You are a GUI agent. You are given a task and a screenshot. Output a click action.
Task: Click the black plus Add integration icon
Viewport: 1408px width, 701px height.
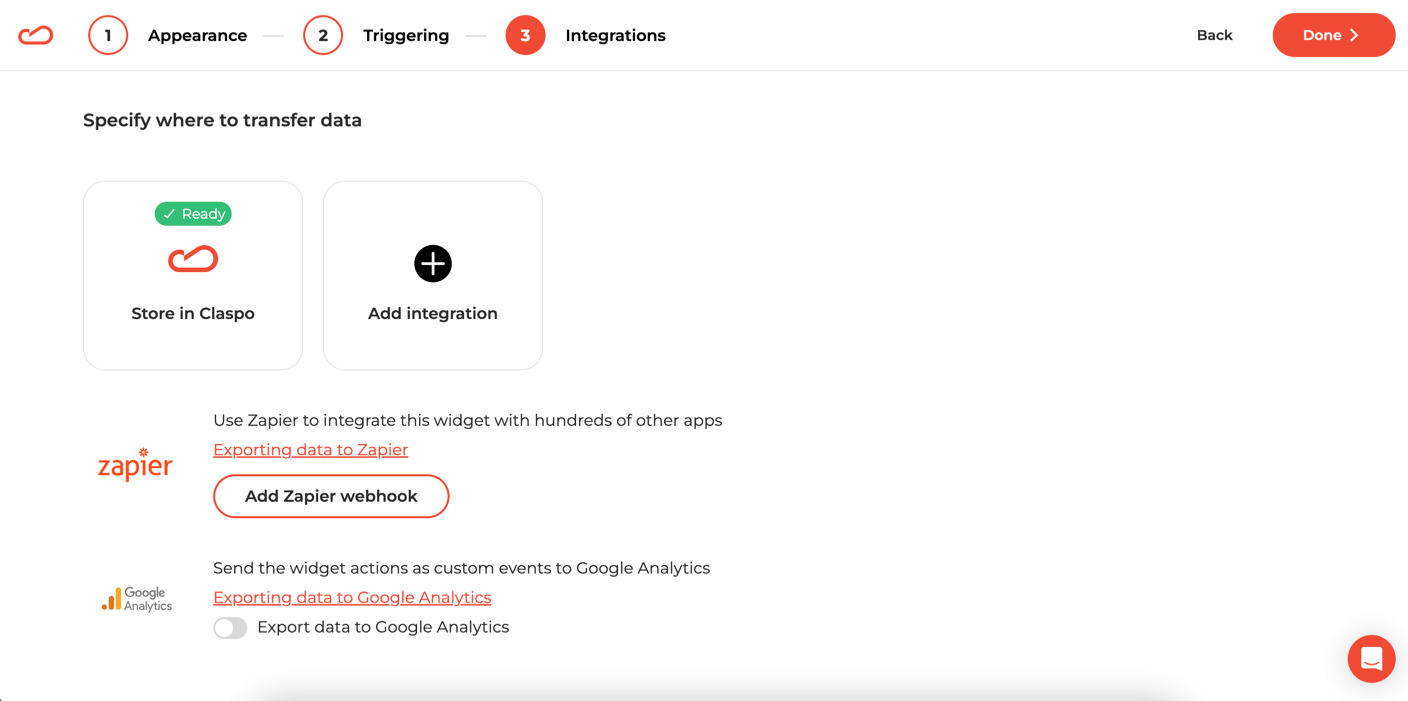pyautogui.click(x=433, y=263)
